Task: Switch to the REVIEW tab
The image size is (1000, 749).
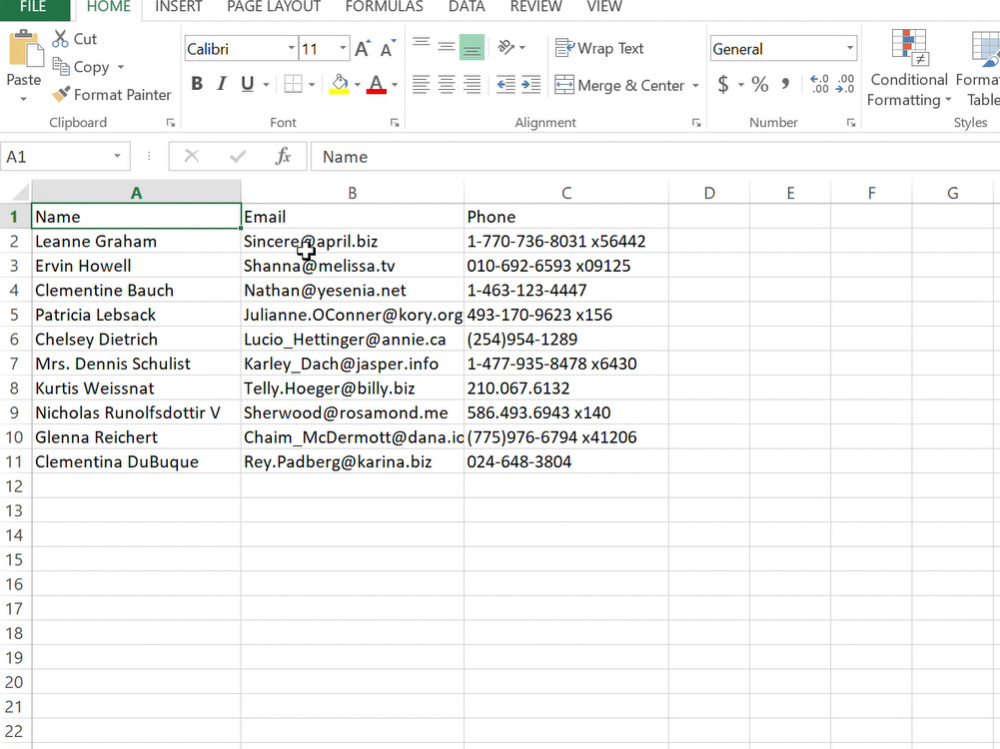Action: 536,7
